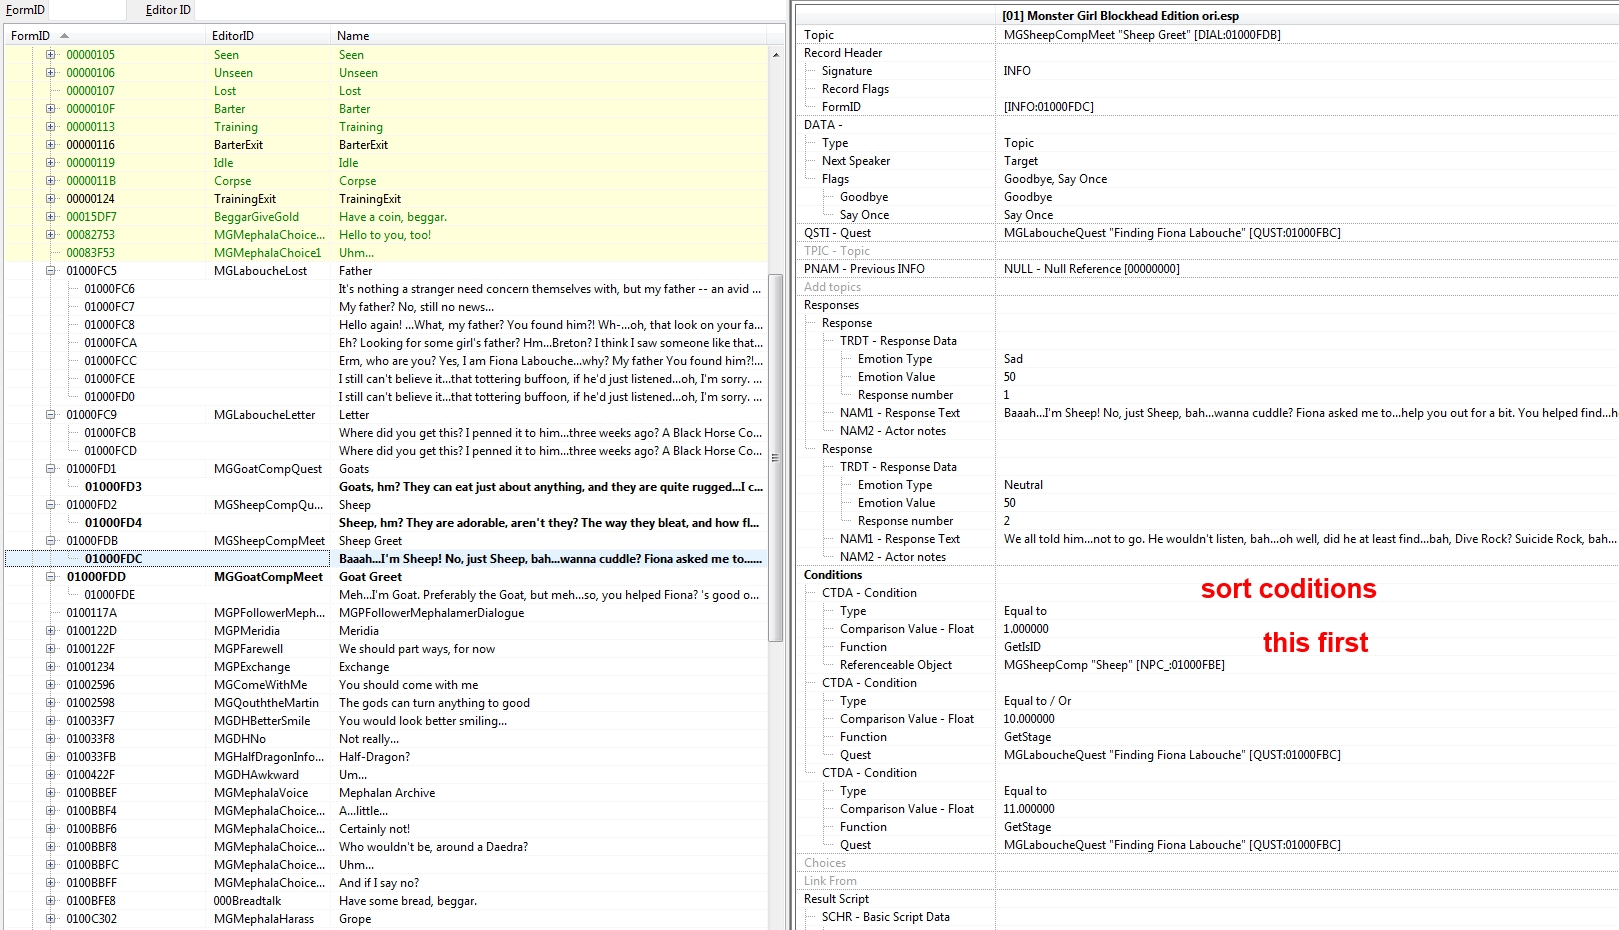1619x930 pixels.
Task: Click the Topic value MGSheepCompMeet Sheep Greet
Action: 1142,35
